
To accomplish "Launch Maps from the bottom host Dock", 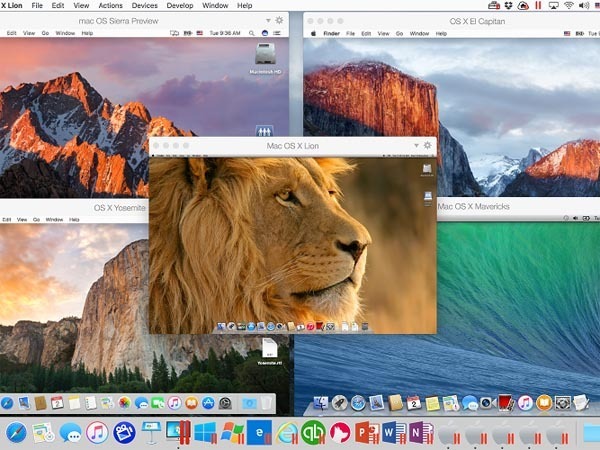I will 43,433.
